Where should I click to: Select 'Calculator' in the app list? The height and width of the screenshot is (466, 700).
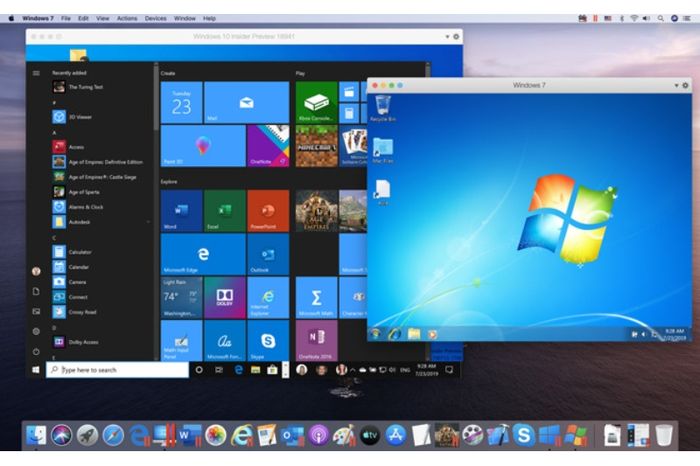click(101, 252)
